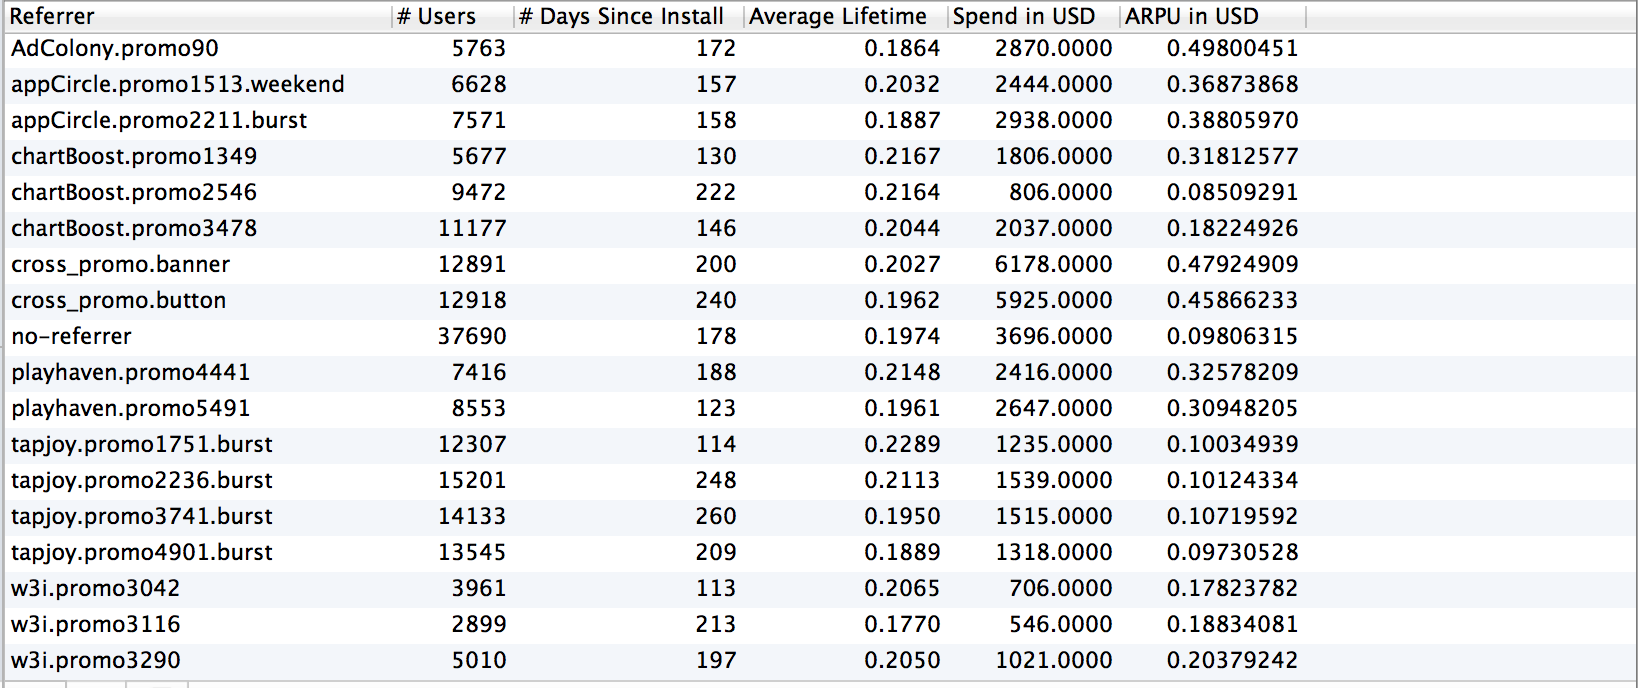Viewport: 1638px width, 688px height.
Task: Select the tapjoy.promo3741.burst cell
Action: pyautogui.click(x=142, y=516)
